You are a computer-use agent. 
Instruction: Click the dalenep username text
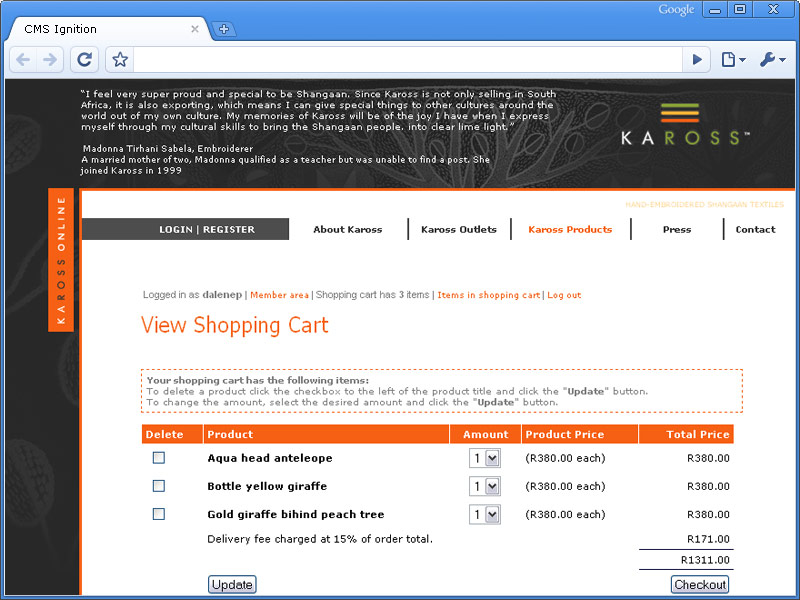click(x=222, y=295)
